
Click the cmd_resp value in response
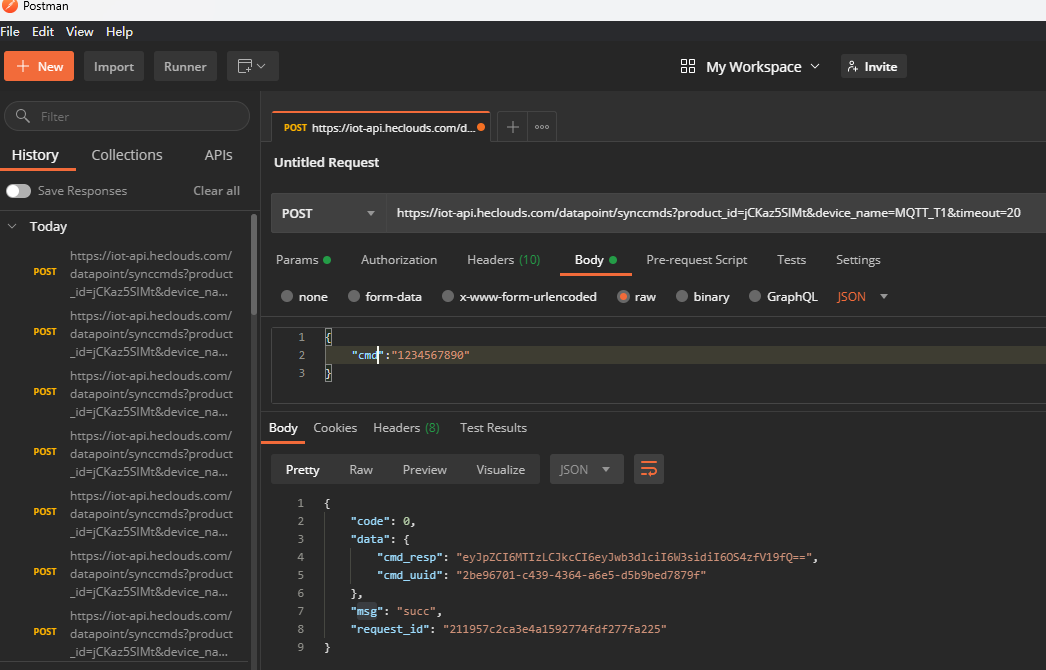point(634,557)
